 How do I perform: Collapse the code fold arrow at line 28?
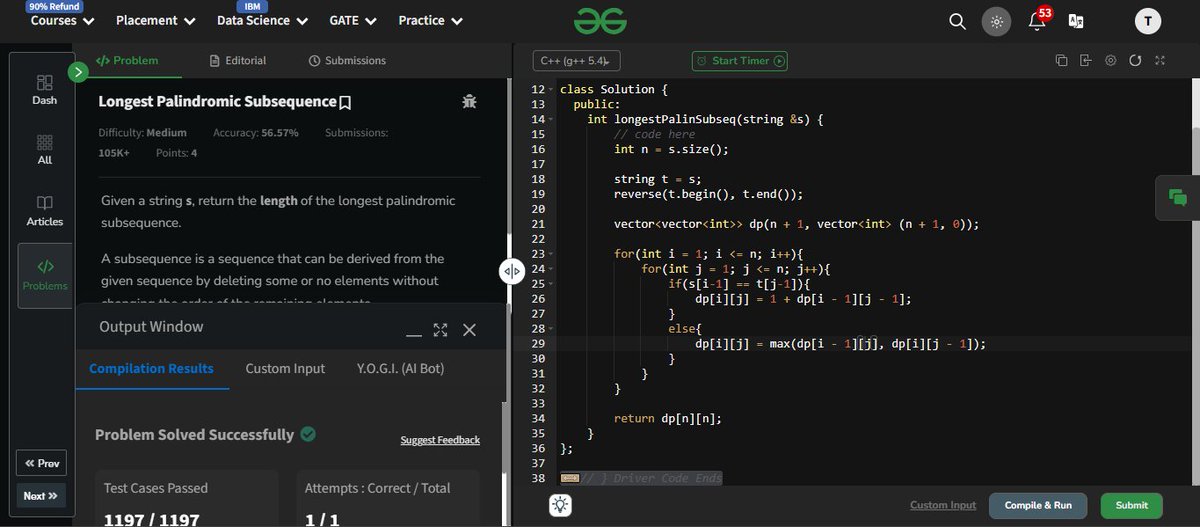coord(551,328)
